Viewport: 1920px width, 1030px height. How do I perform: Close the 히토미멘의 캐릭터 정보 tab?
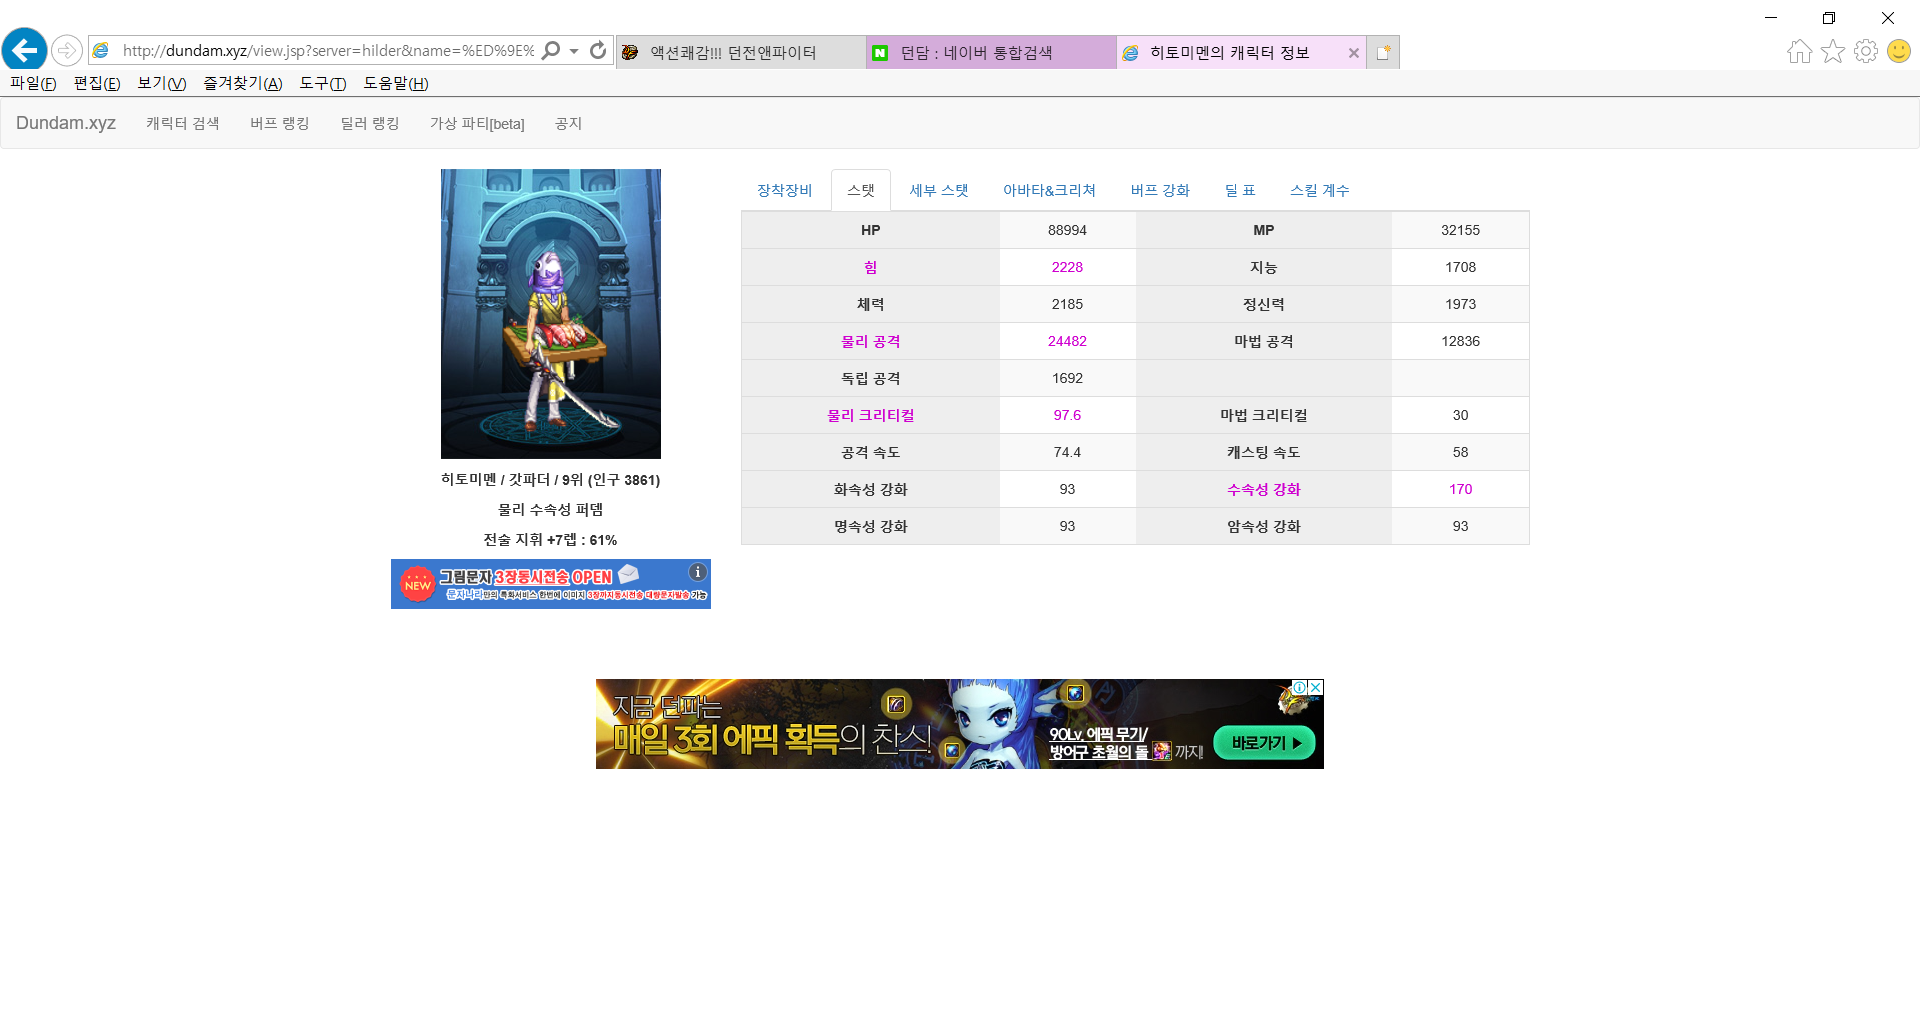(1353, 53)
